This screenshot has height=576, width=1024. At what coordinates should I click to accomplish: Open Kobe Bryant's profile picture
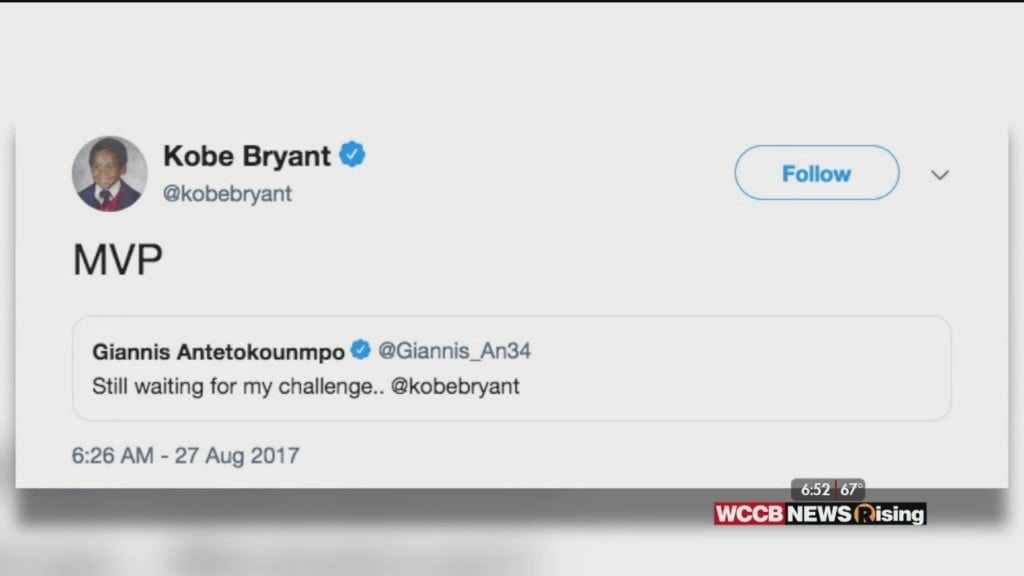(x=110, y=174)
